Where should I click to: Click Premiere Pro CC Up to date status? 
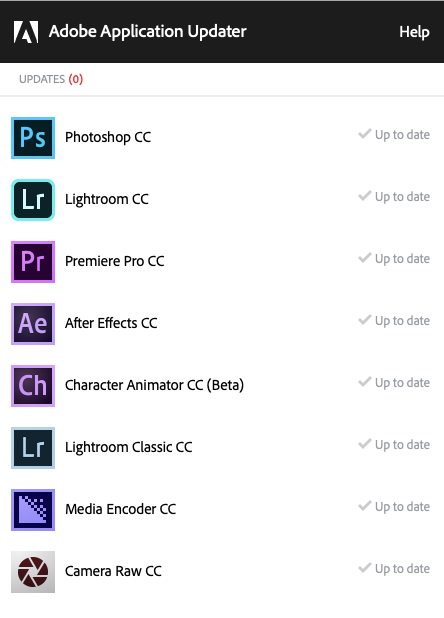pos(394,259)
